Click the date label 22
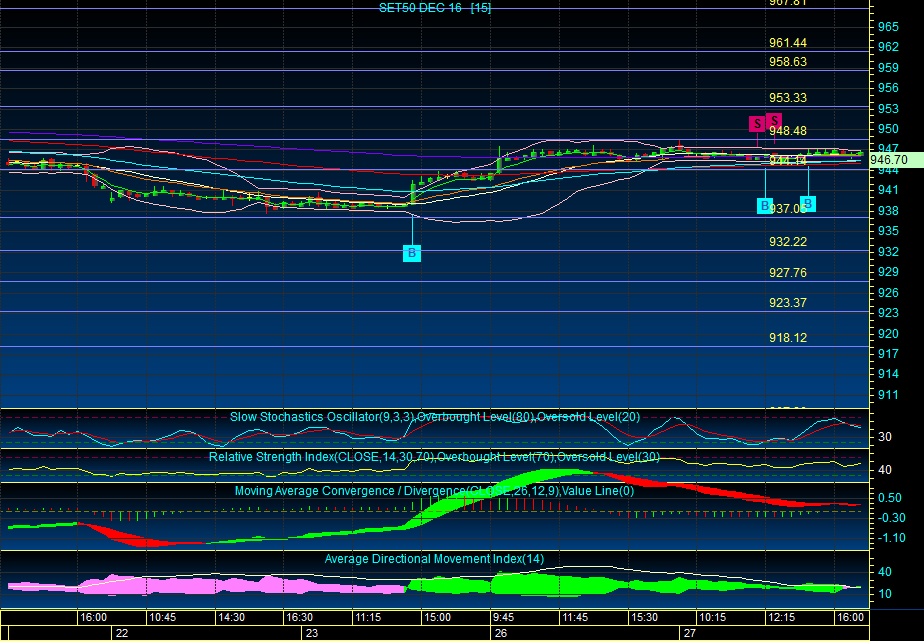The image size is (924, 641). point(122,633)
